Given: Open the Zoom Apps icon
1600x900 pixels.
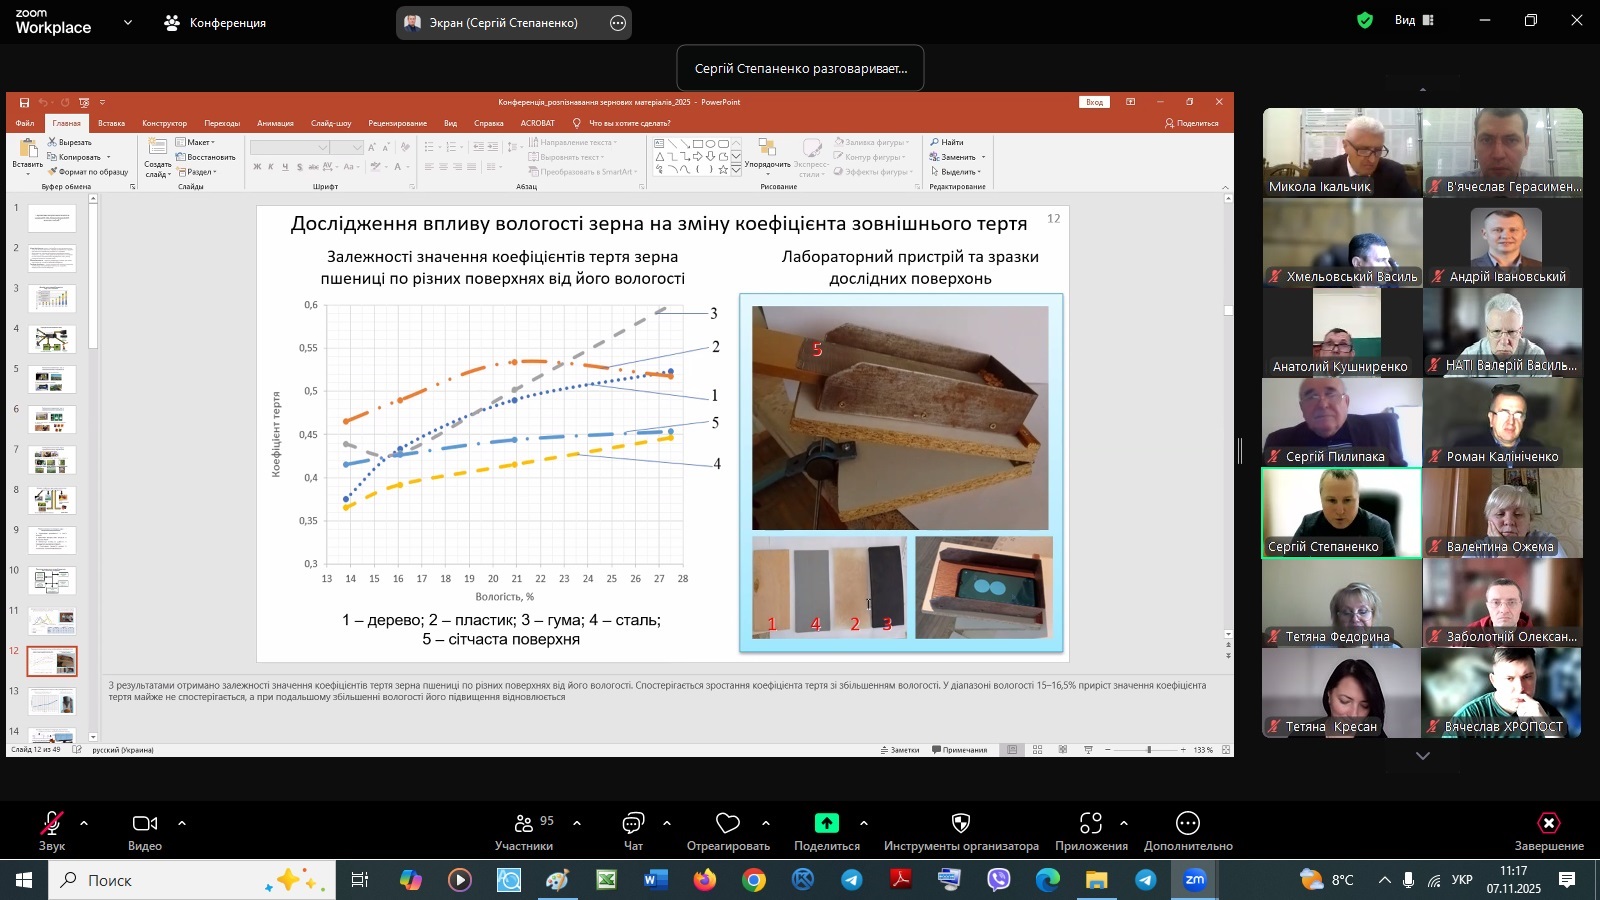Looking at the screenshot, I should tap(1091, 823).
